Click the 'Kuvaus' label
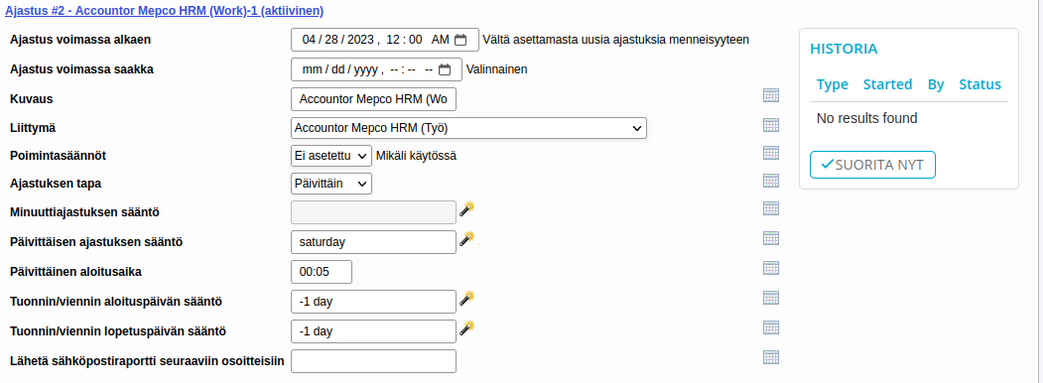Screen dimensions: 1043x383 (31, 99)
